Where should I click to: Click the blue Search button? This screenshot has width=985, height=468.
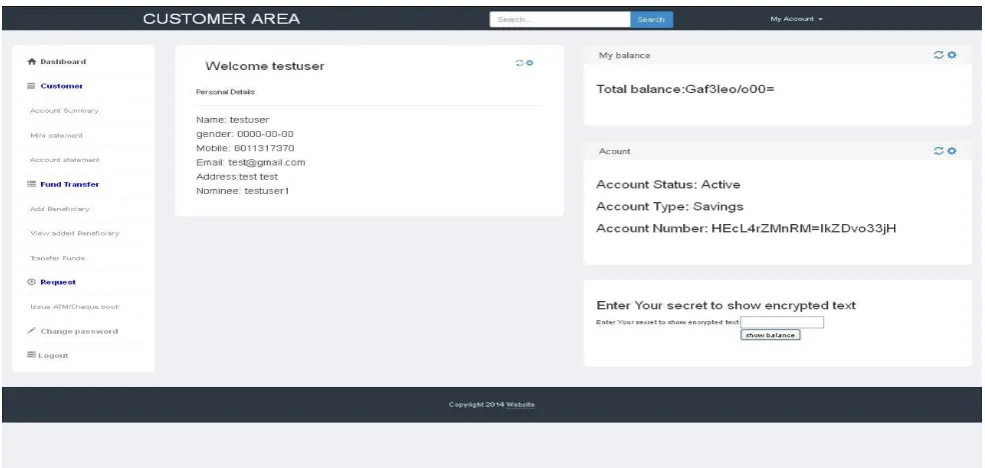[x=651, y=19]
